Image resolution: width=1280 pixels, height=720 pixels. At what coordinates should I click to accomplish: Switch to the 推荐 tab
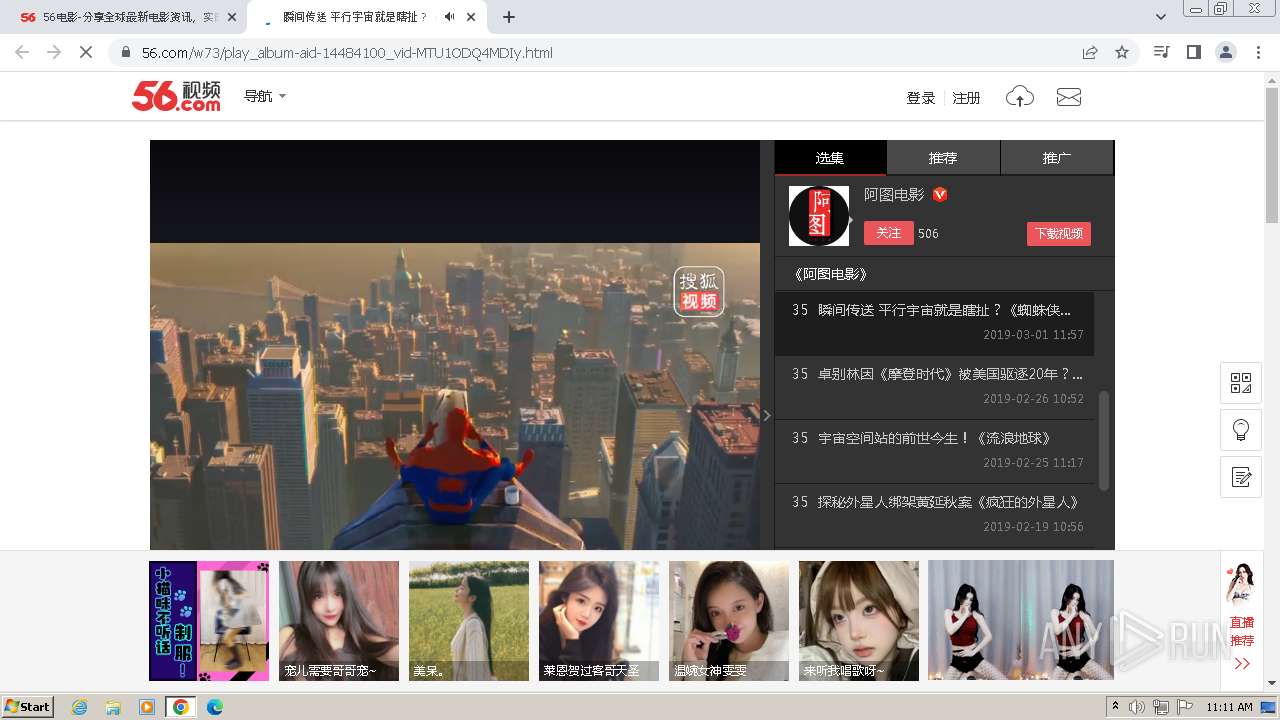click(943, 158)
